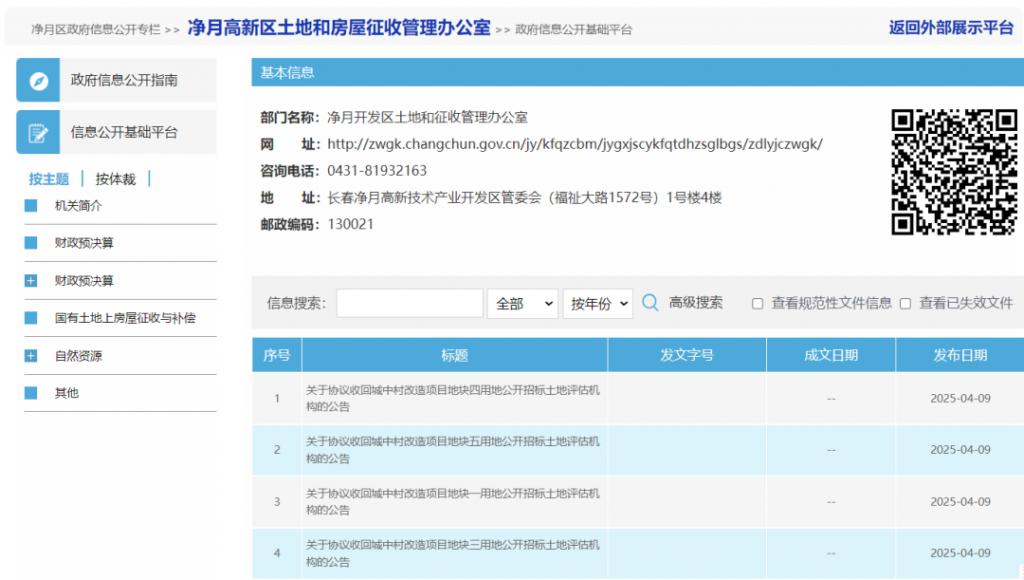Open 政府信息公开指南 menu item
This screenshot has height=580, width=1024.
coord(117,80)
